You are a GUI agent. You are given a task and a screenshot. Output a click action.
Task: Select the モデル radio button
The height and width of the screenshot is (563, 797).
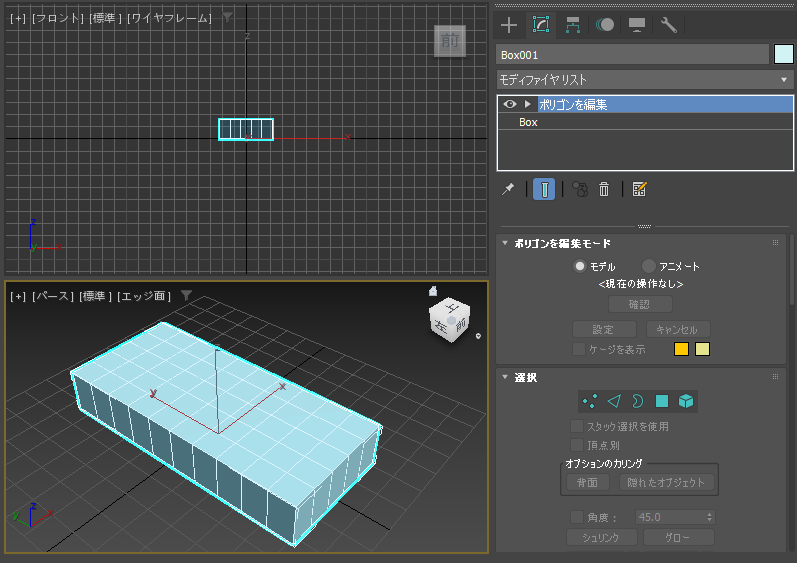579,266
